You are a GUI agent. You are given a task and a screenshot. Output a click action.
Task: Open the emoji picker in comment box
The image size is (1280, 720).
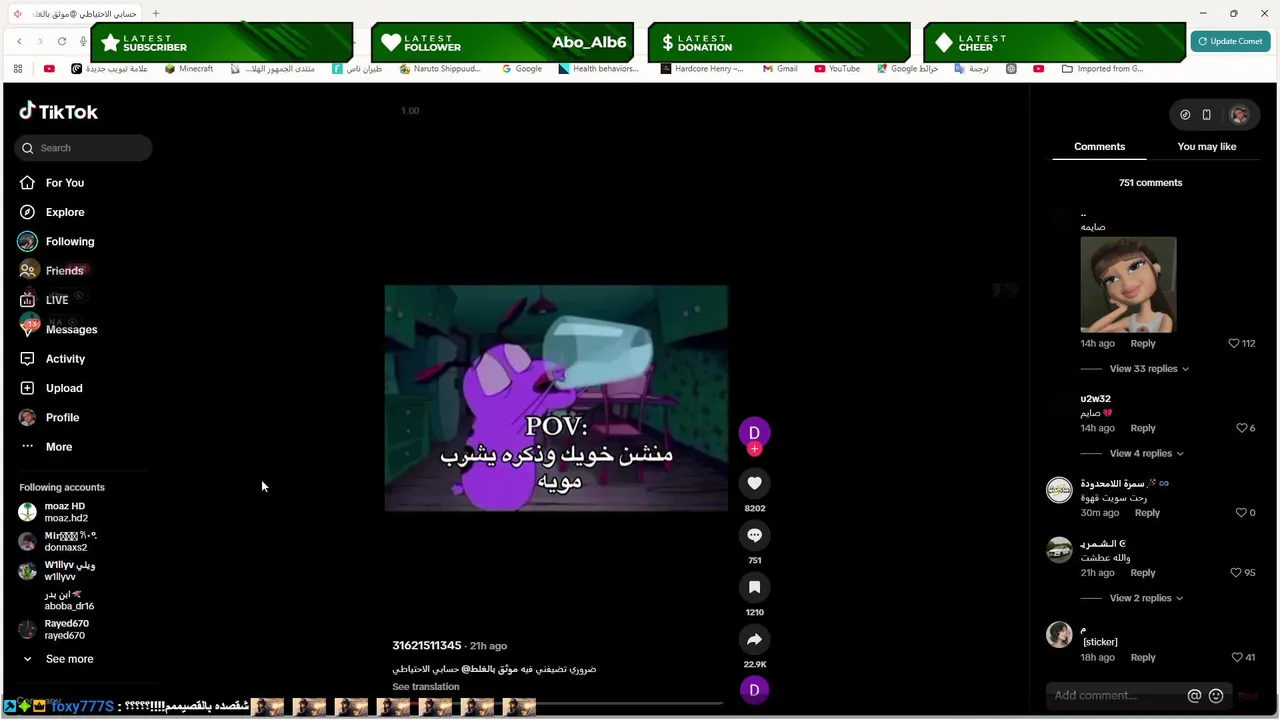pyautogui.click(x=1216, y=696)
